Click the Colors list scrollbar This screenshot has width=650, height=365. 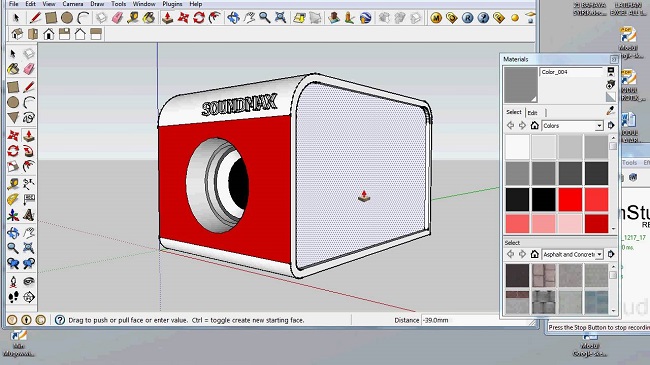coord(613,183)
